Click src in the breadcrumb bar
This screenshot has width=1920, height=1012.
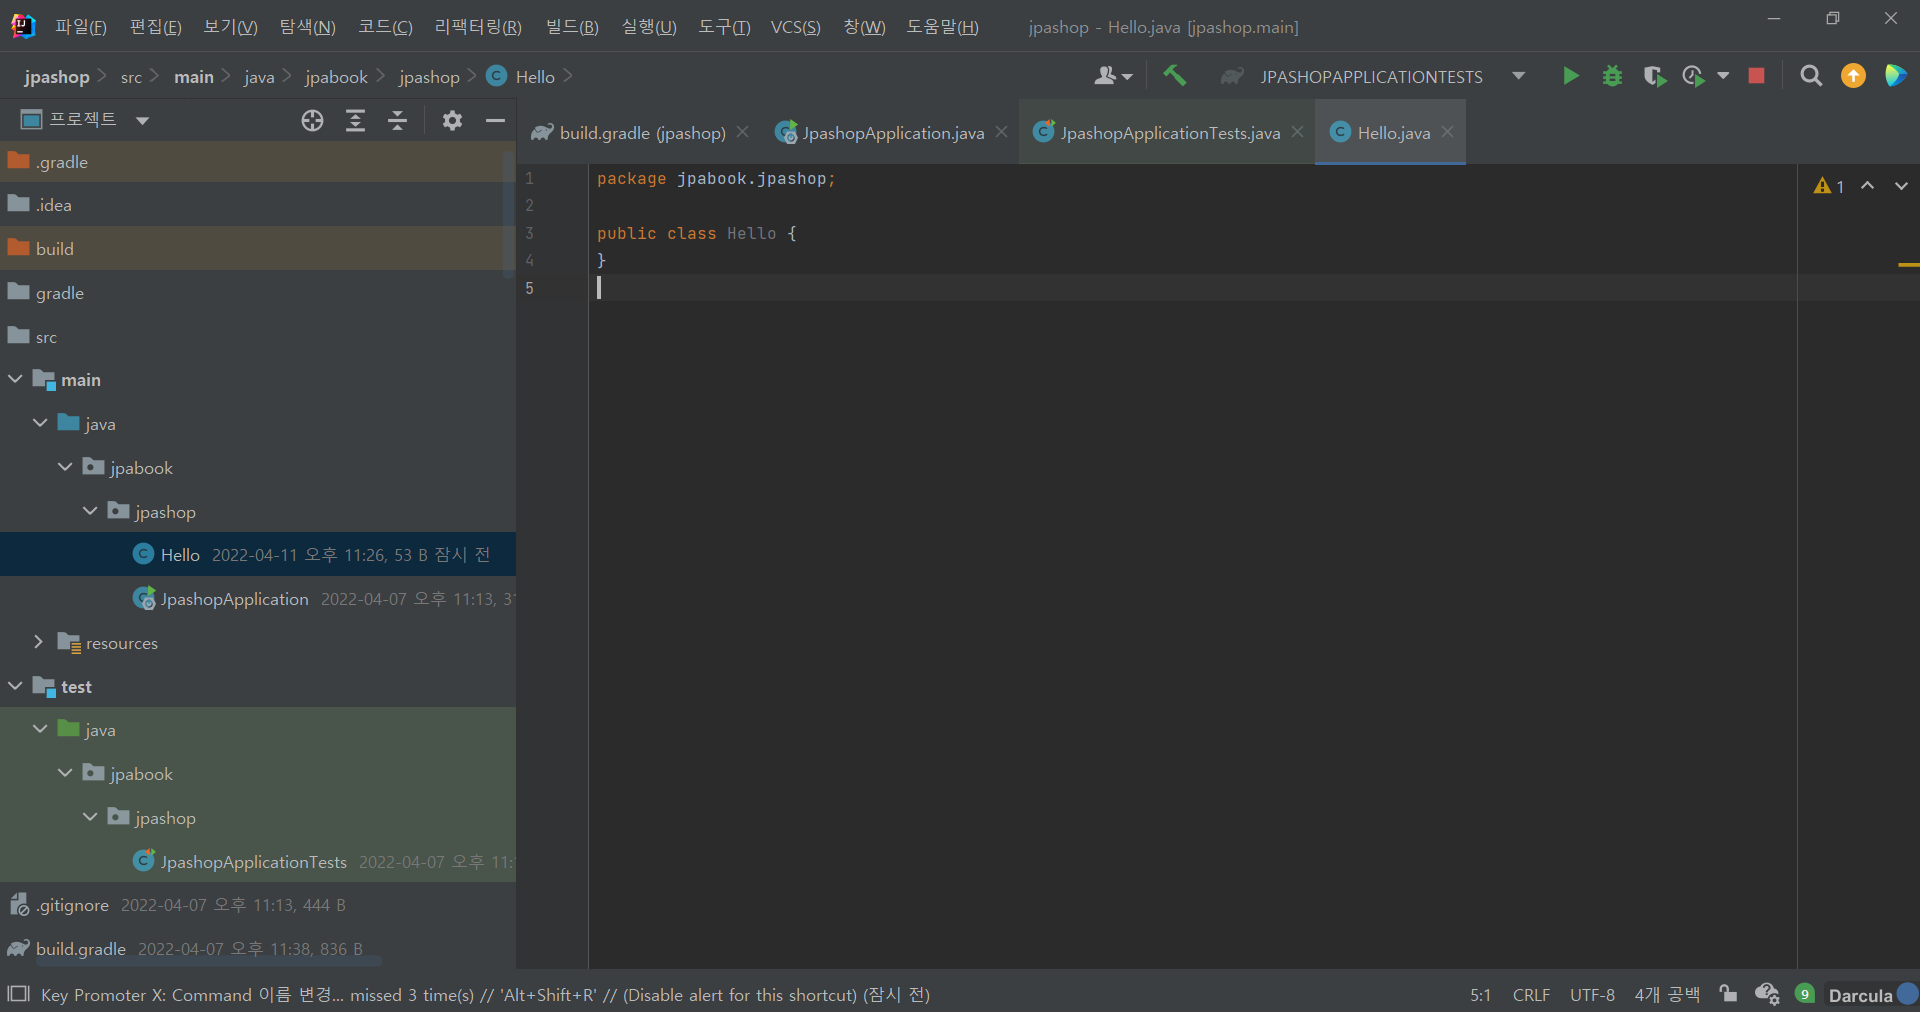tap(131, 77)
